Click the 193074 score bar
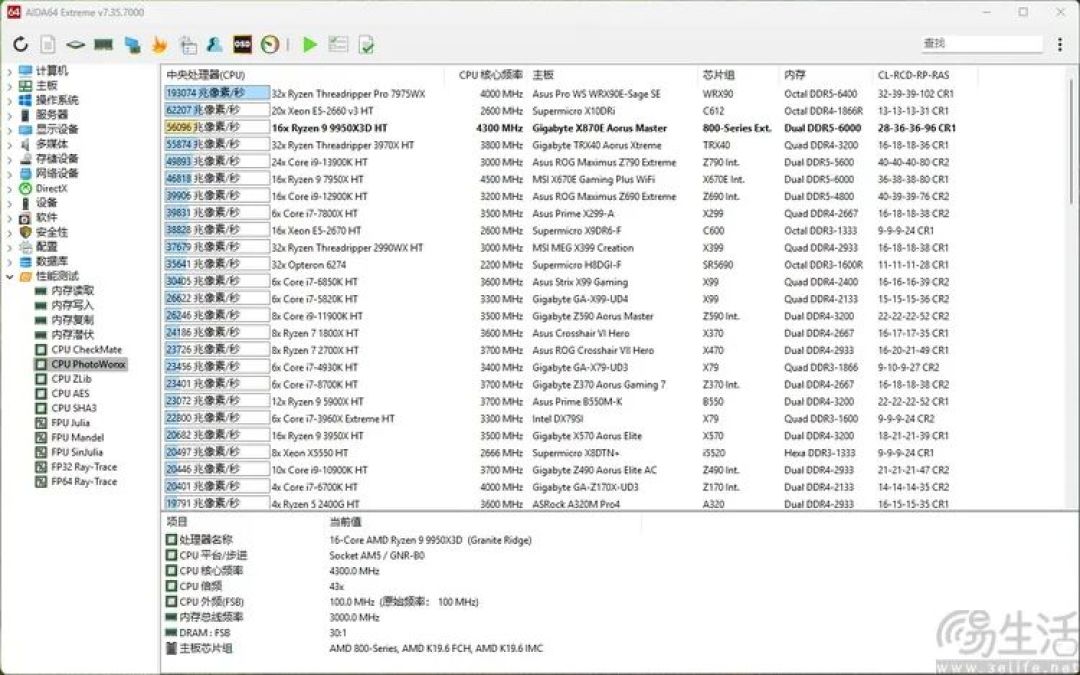Screen dimensions: 1080x675 point(217,93)
